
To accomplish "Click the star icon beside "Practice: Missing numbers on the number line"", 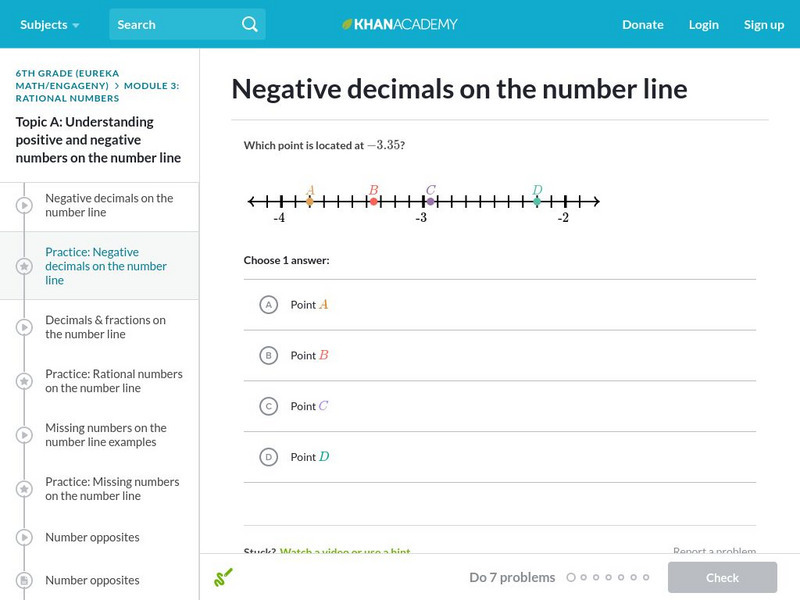I will (23, 489).
